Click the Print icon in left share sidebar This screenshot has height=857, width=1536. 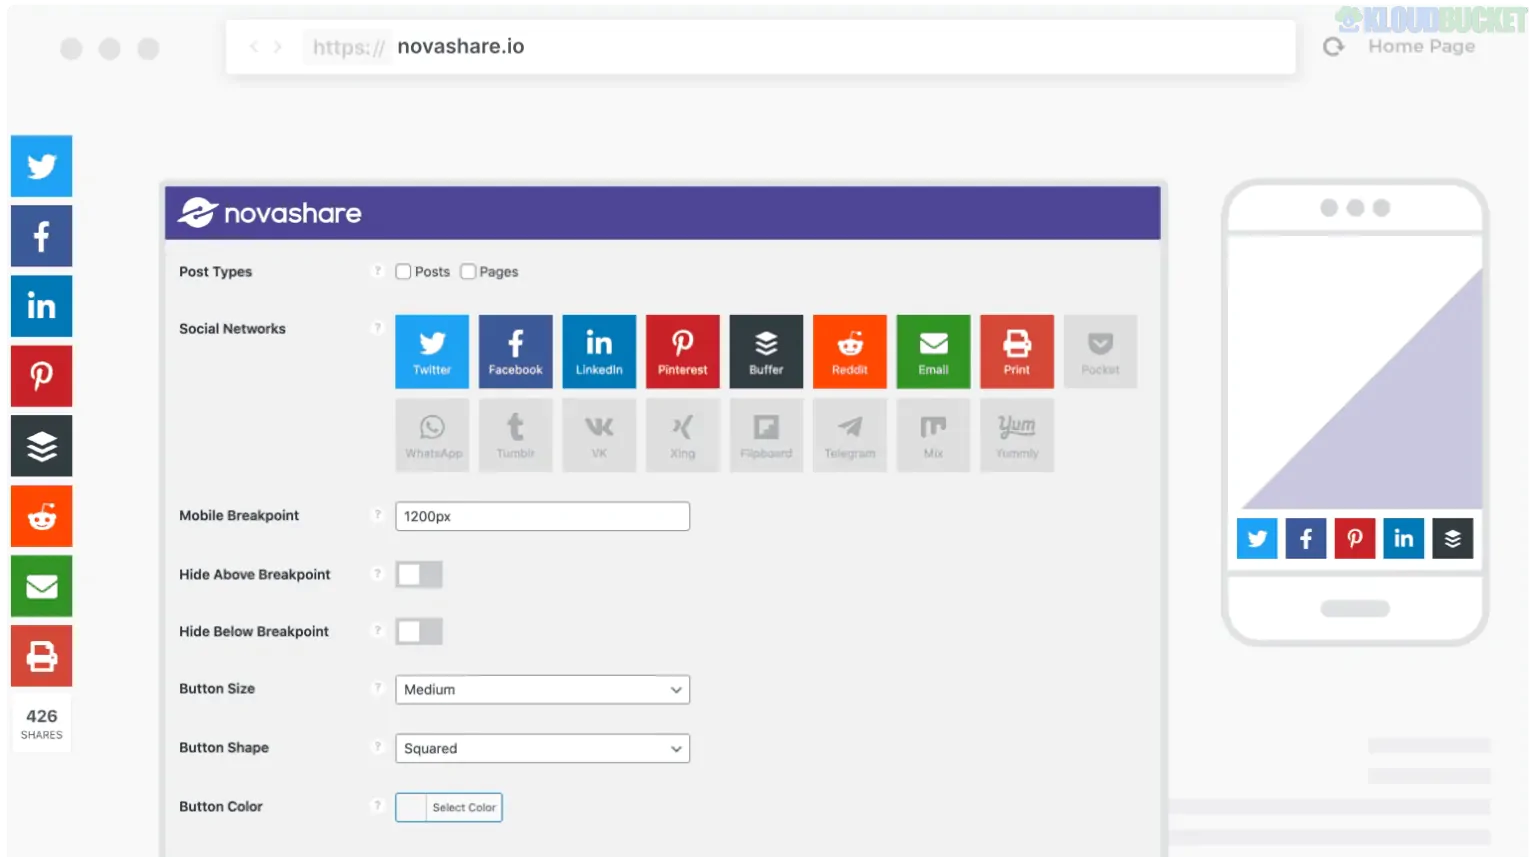click(x=41, y=656)
